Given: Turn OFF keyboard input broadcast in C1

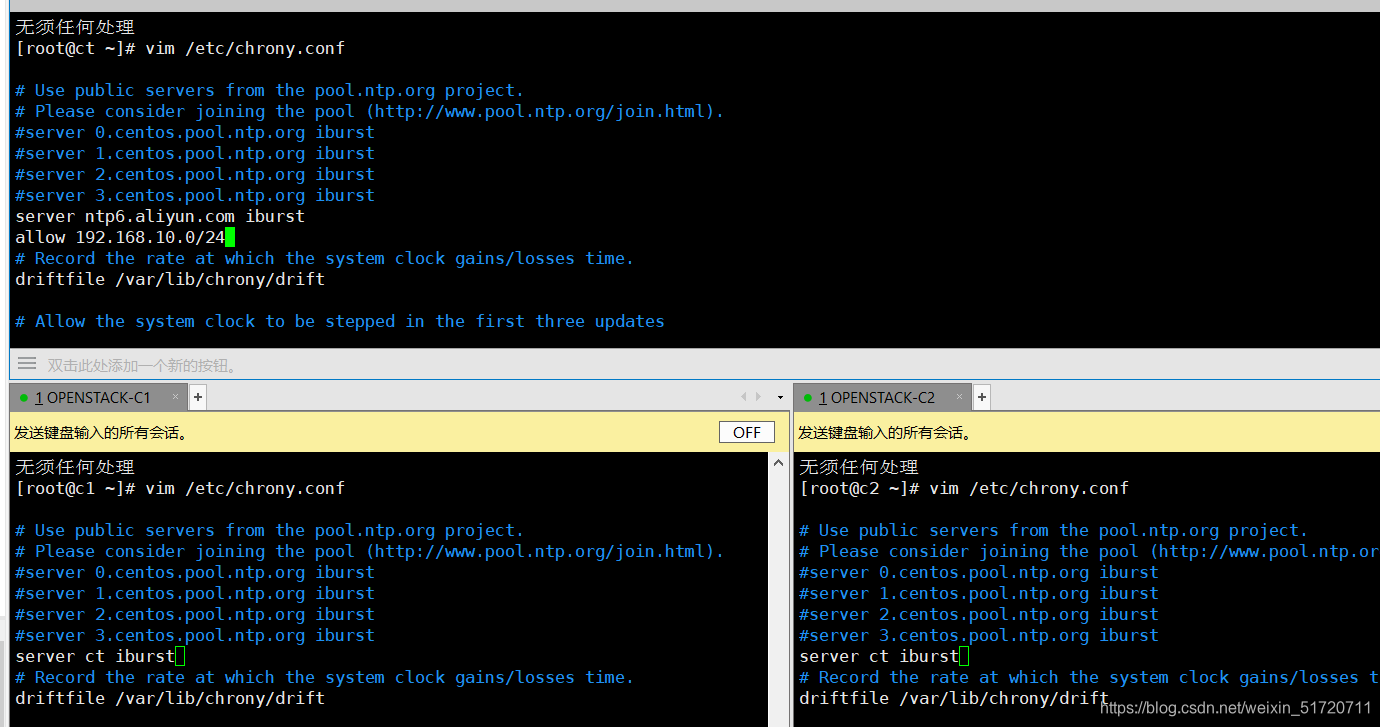Looking at the screenshot, I should 747,432.
